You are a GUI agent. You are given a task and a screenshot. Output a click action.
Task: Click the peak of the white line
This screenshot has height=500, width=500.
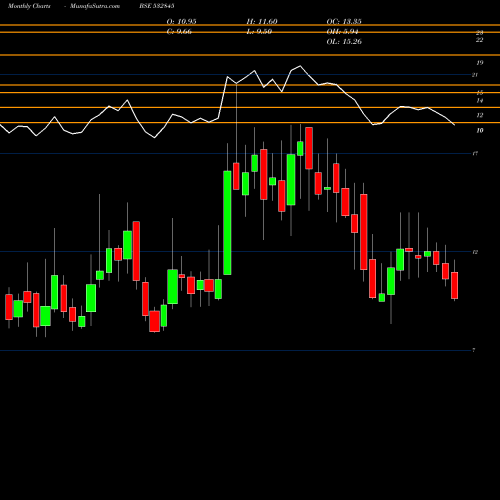point(300,66)
